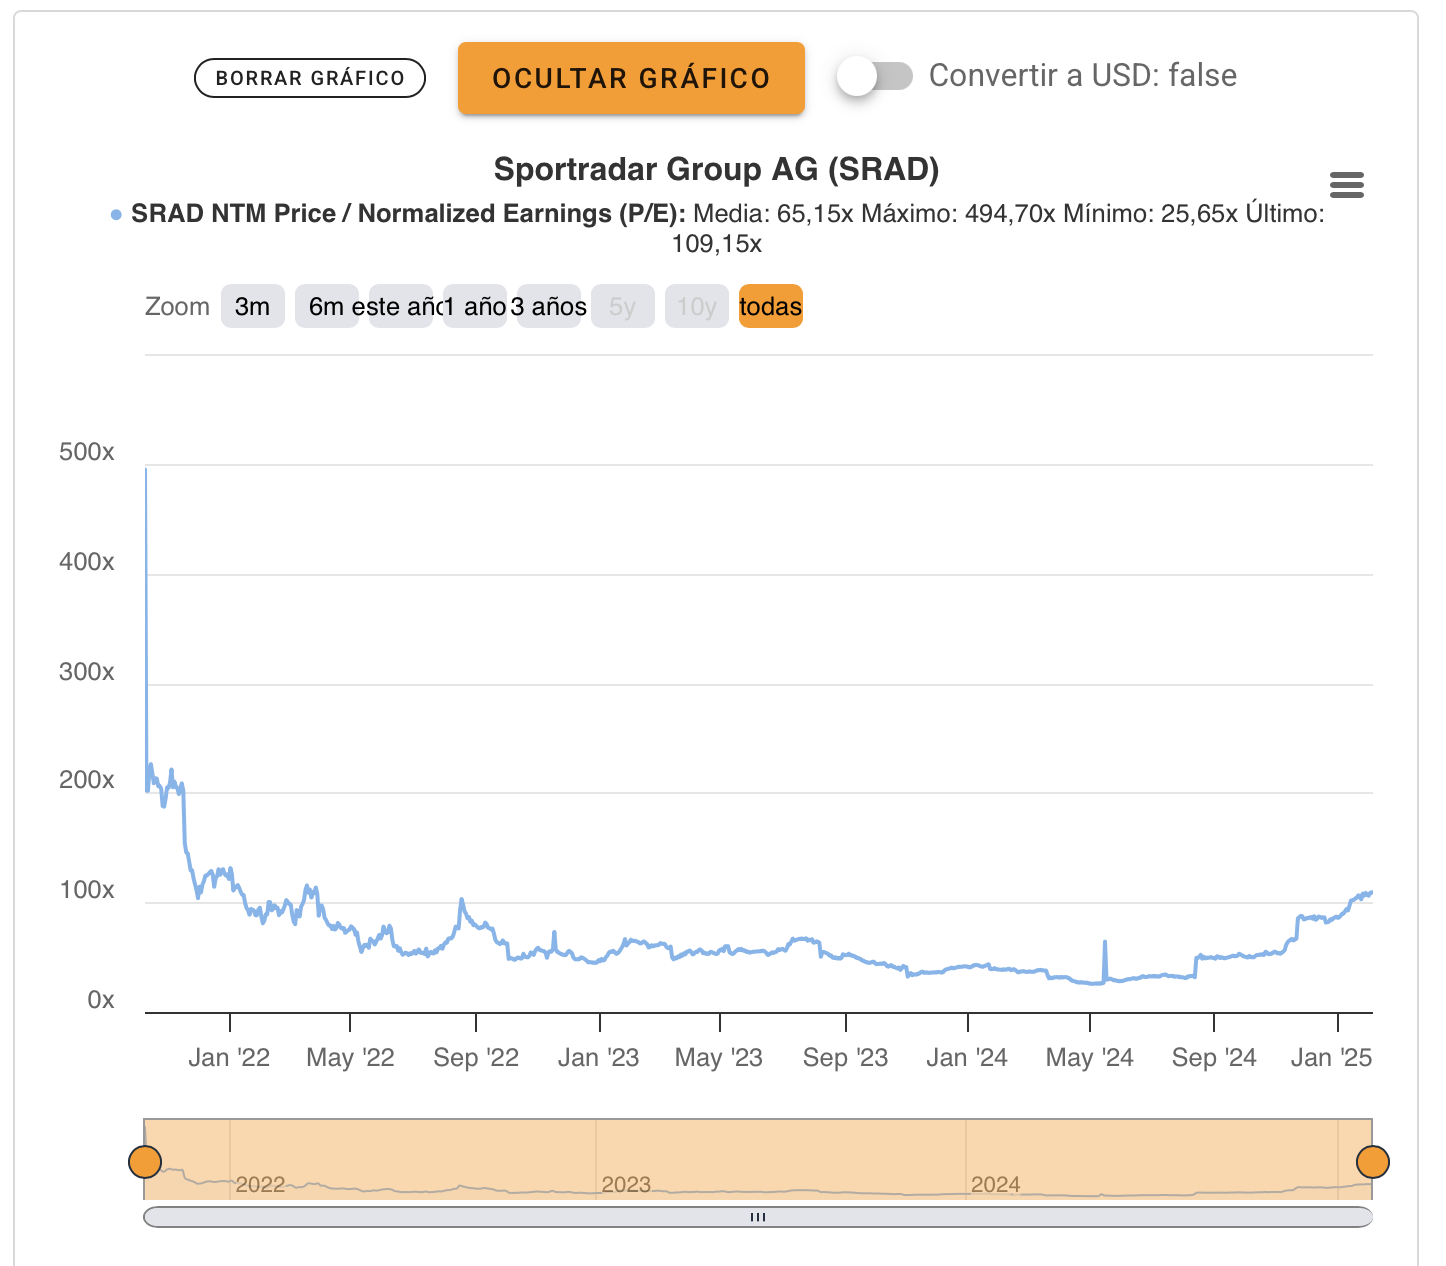Grab the left navigator range handle
This screenshot has width=1446, height=1266.
145,1162
